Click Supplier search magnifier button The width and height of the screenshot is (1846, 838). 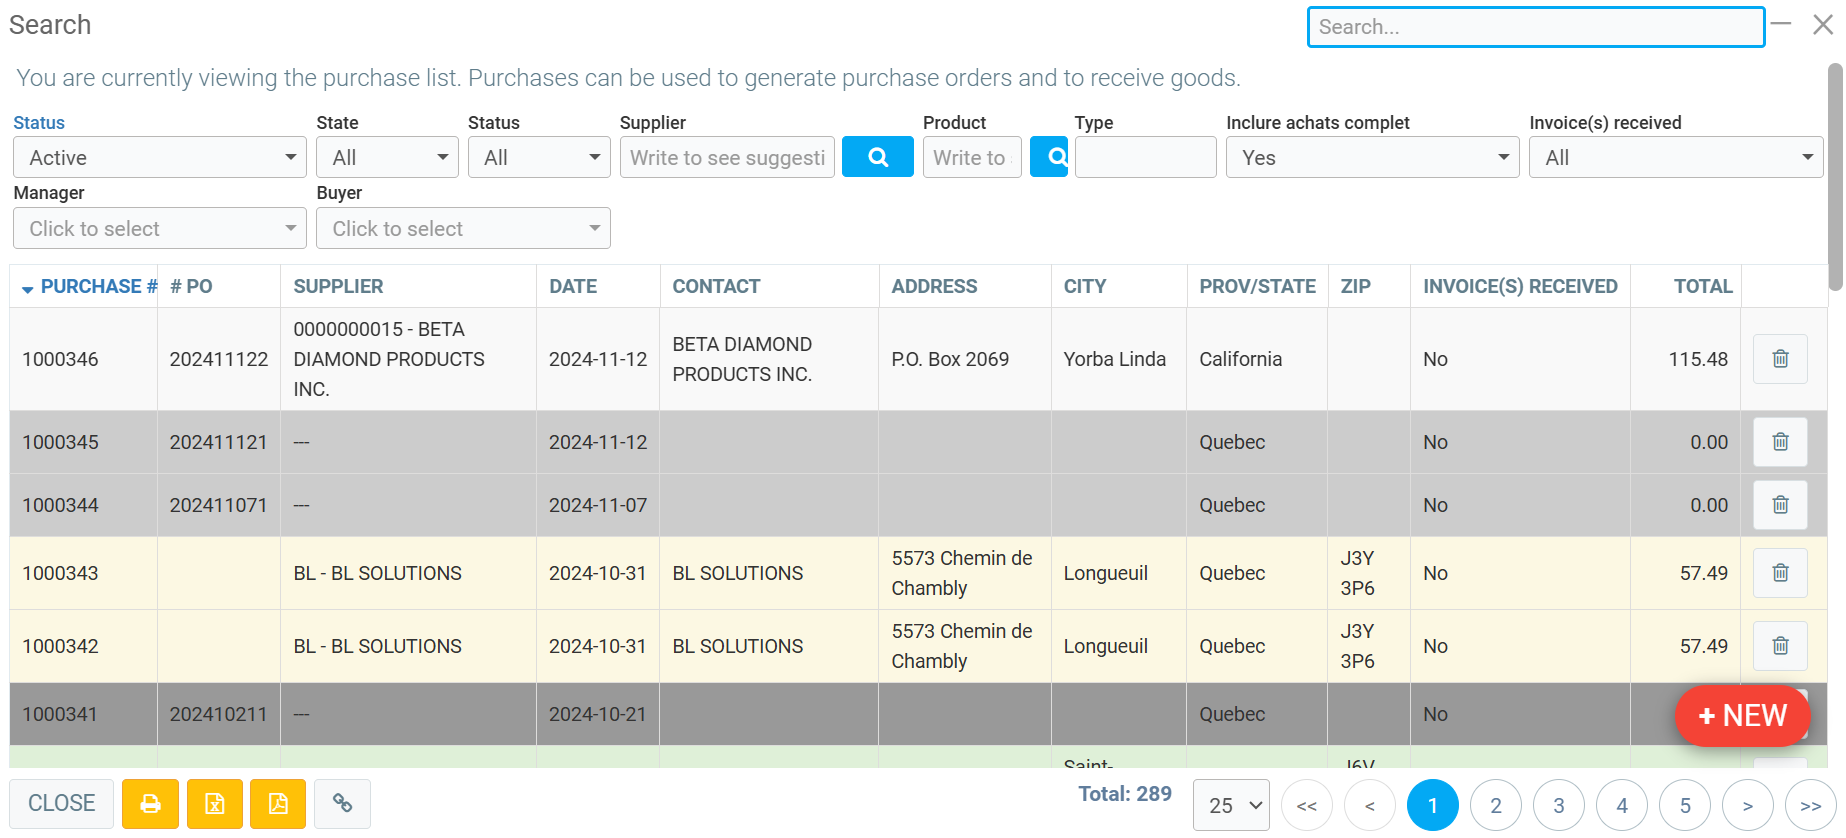[877, 157]
